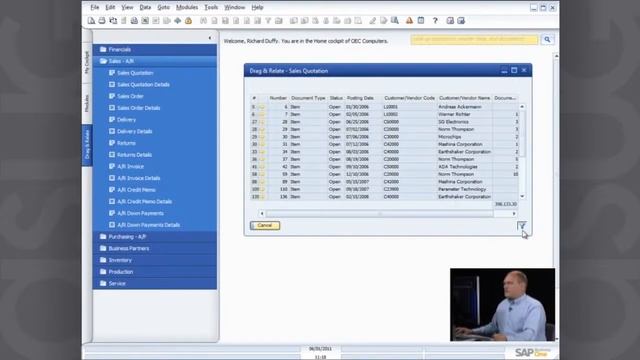Image resolution: width=640 pixels, height=360 pixels.
Task: Open the Edit menu
Action: click(x=110, y=7)
